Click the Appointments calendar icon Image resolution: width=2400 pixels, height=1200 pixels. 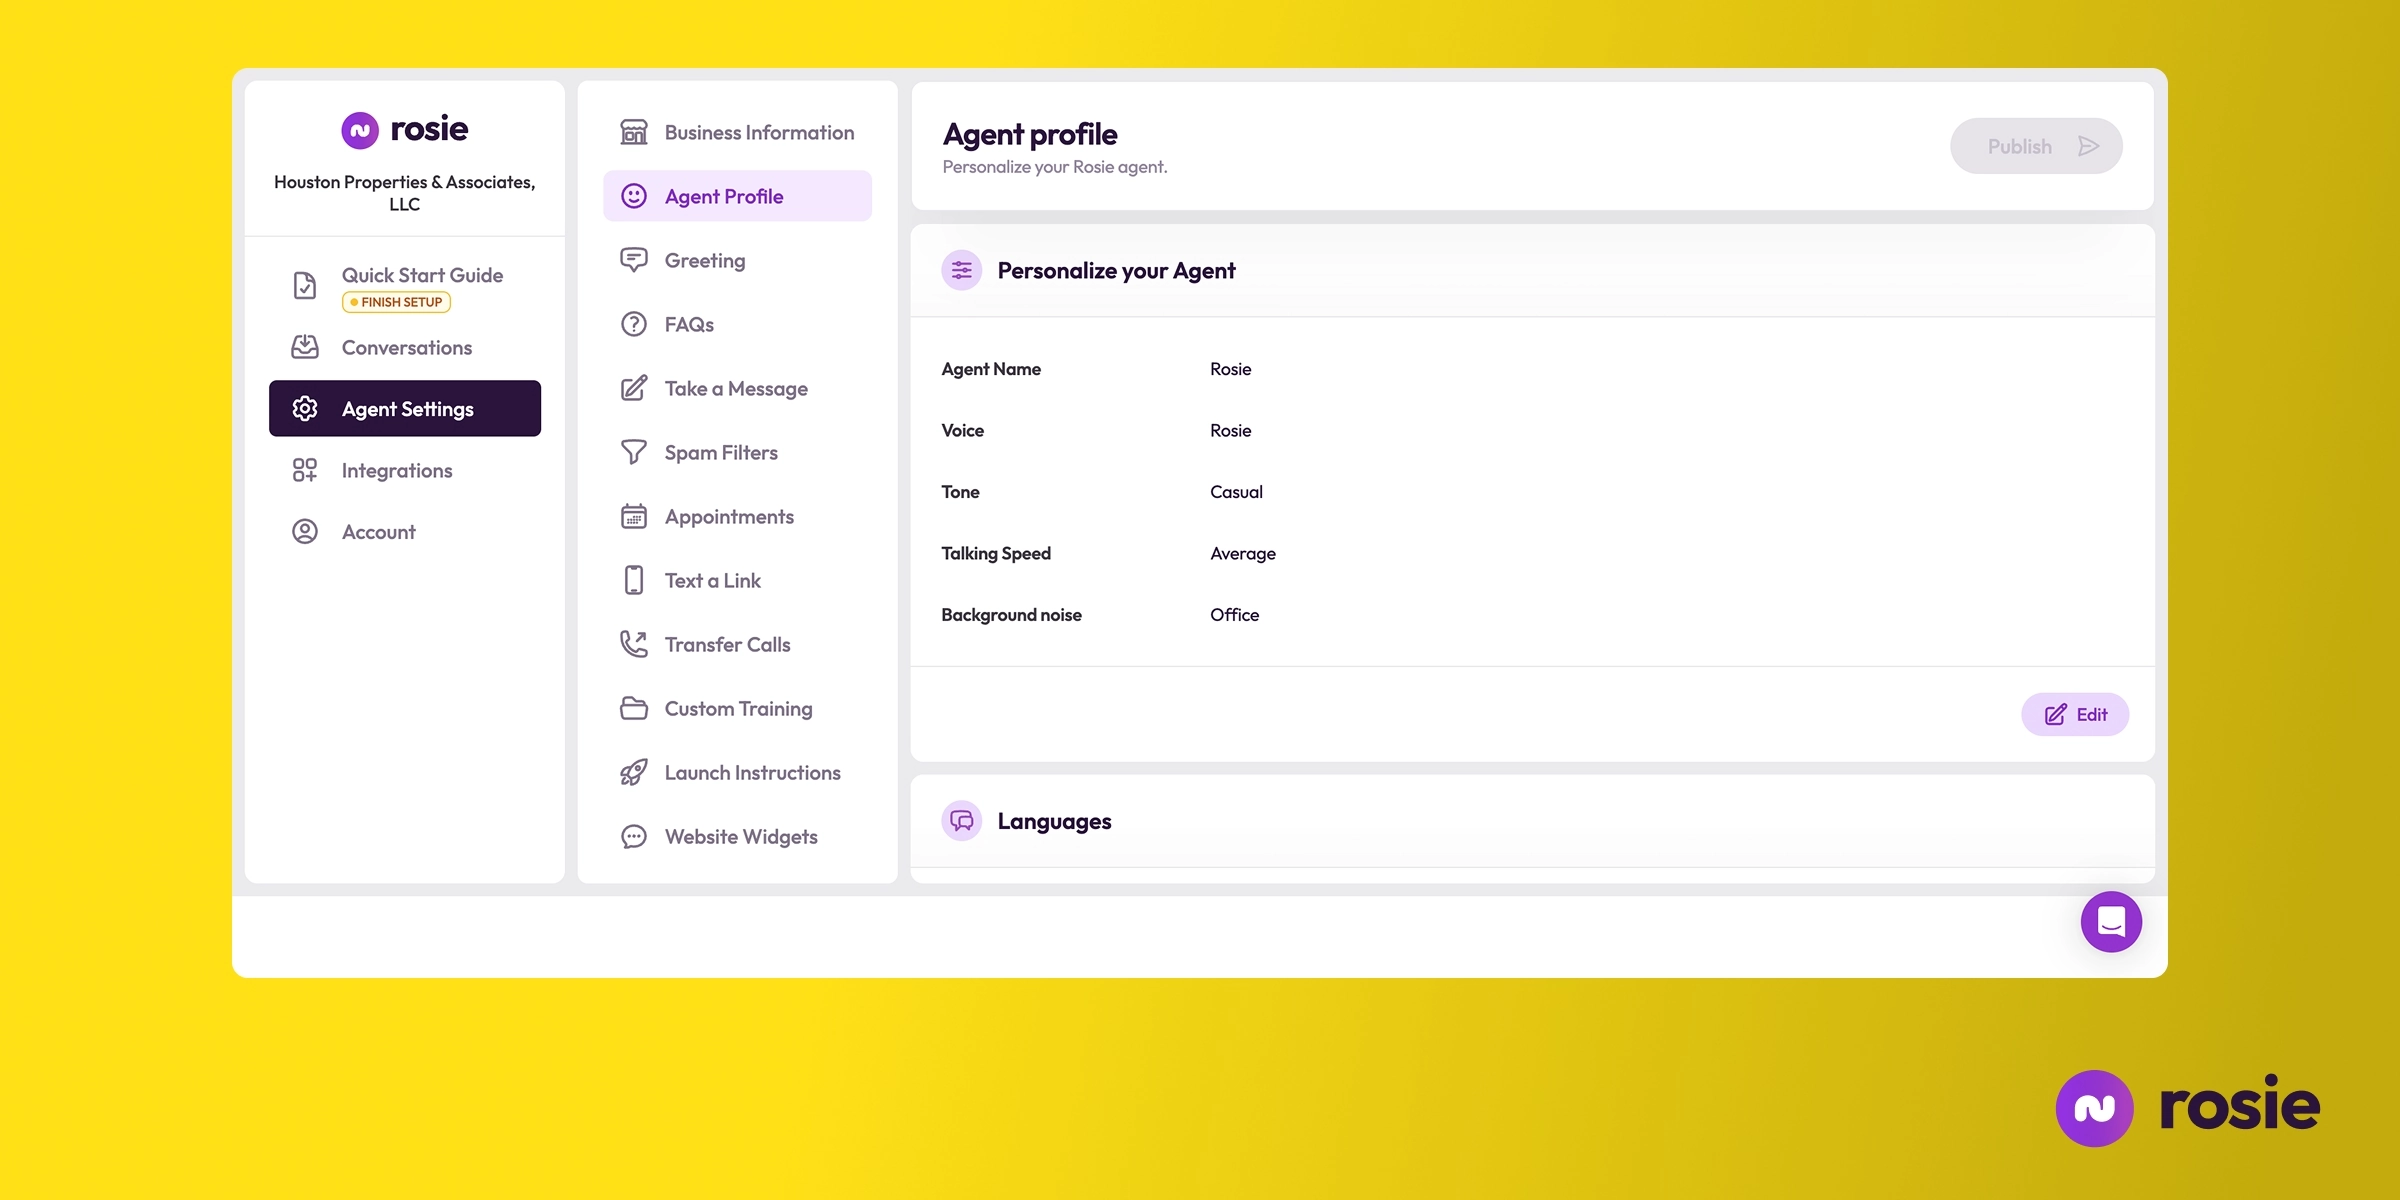[634, 516]
